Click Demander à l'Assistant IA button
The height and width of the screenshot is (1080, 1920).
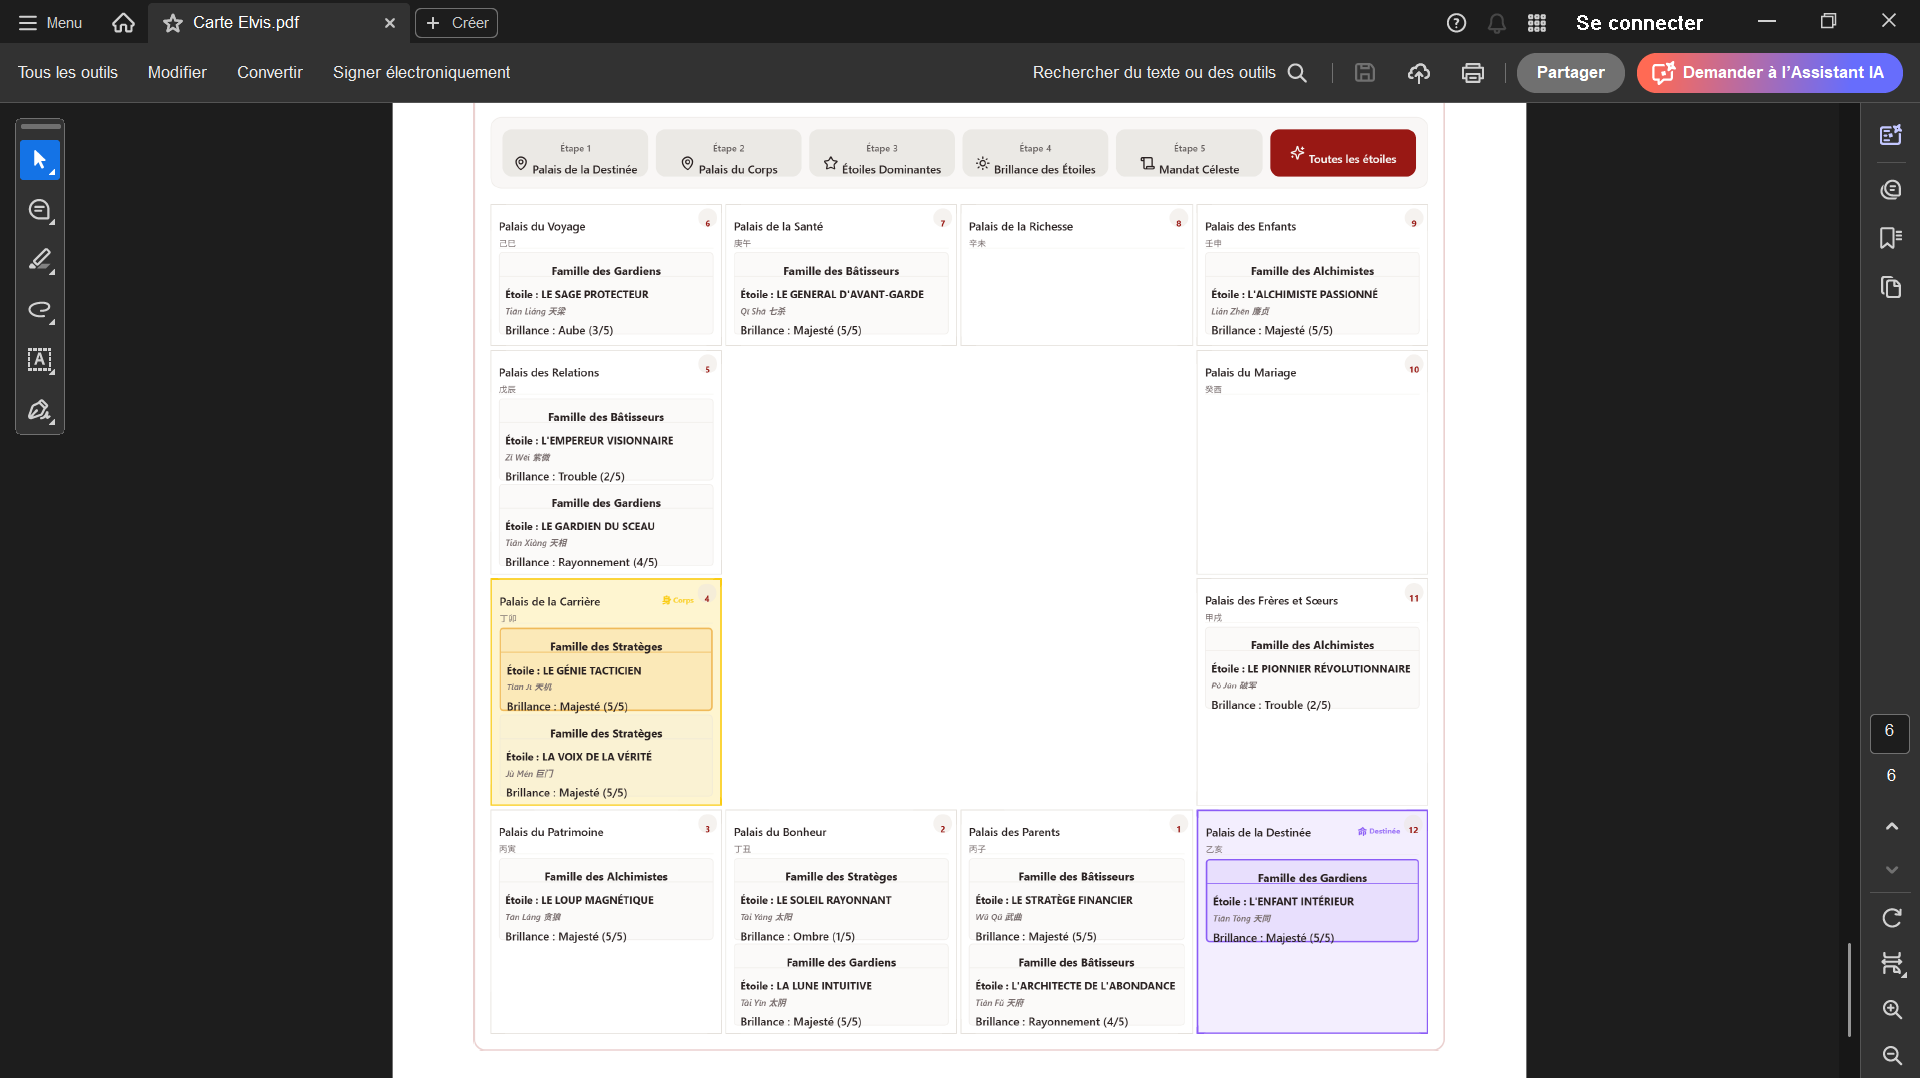click(x=1769, y=73)
